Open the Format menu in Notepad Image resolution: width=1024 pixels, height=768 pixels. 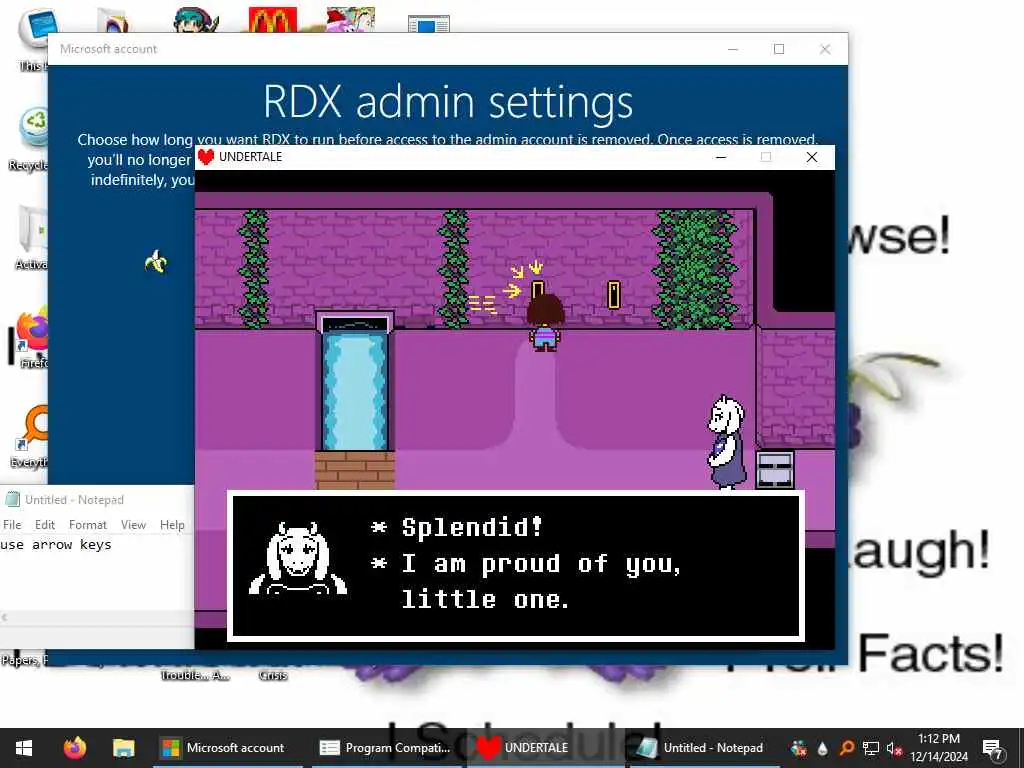(x=88, y=525)
